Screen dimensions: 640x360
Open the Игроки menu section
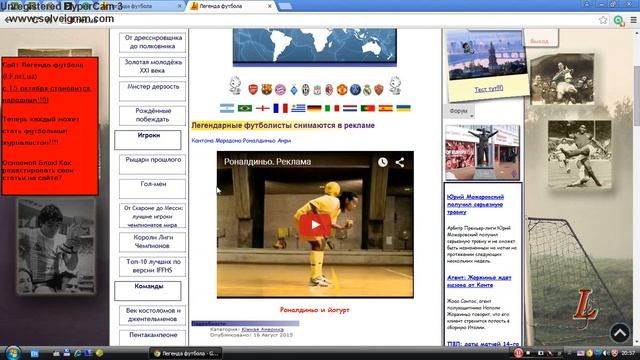[x=148, y=140]
